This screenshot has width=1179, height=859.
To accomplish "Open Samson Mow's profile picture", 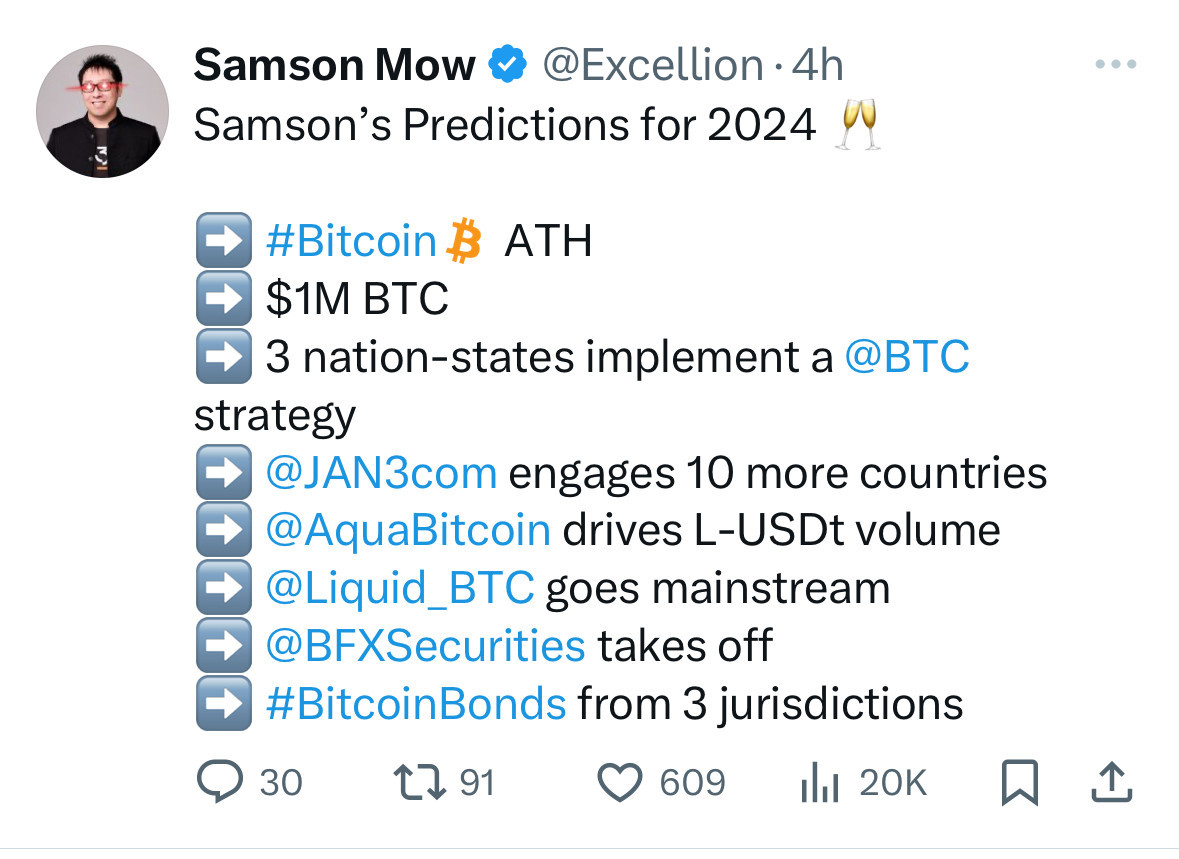I will (x=102, y=111).
